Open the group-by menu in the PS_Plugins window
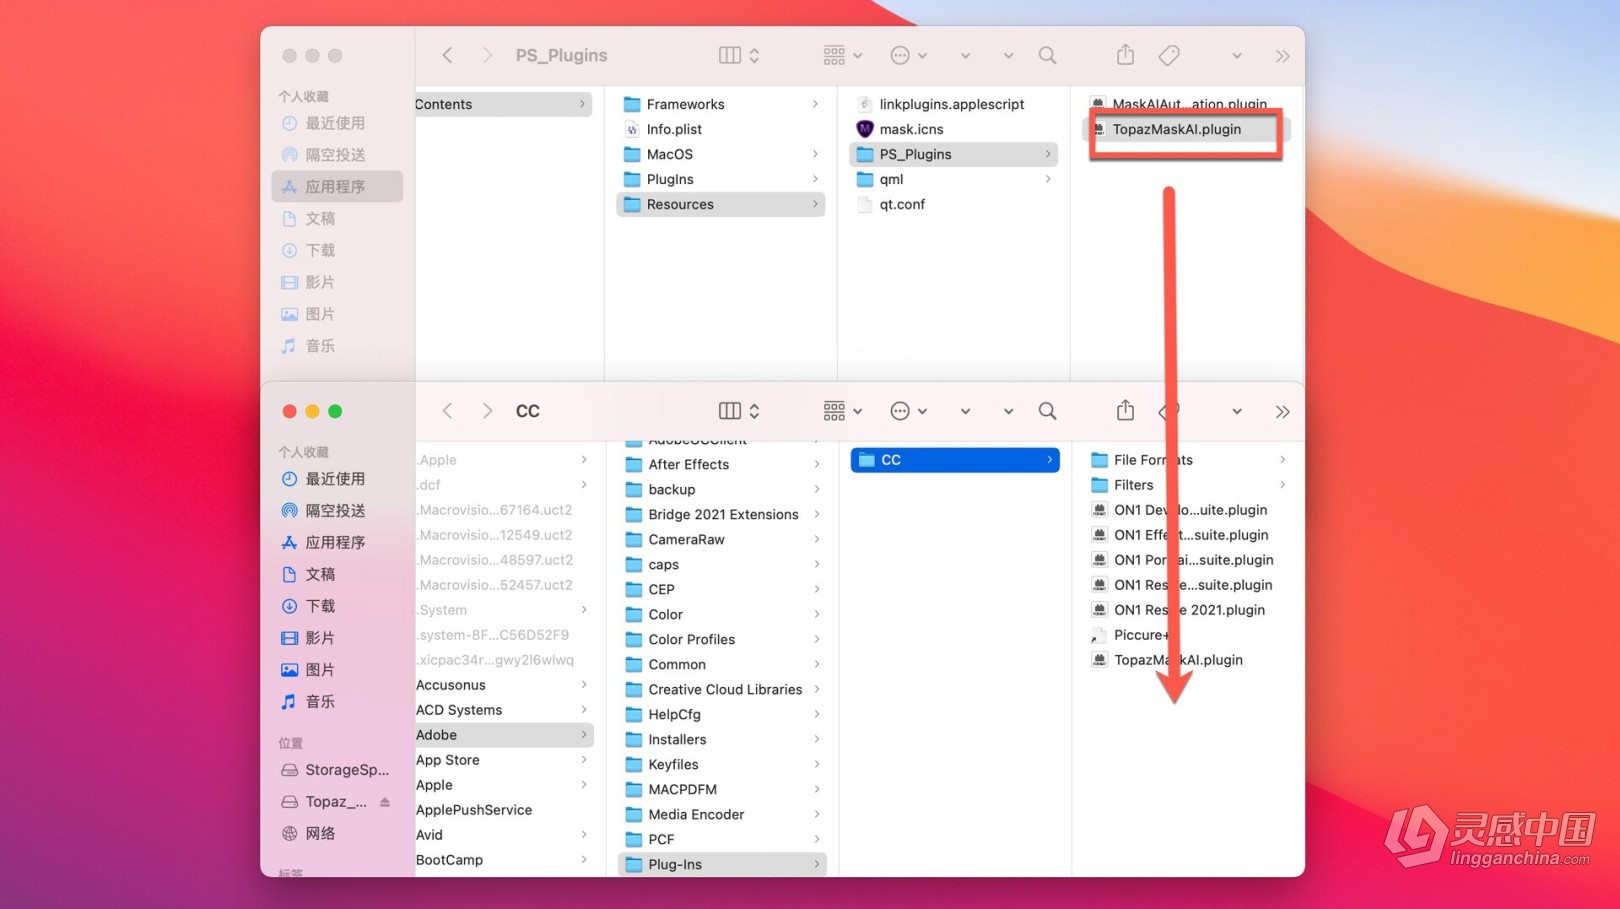The image size is (1620, 909). tap(842, 55)
